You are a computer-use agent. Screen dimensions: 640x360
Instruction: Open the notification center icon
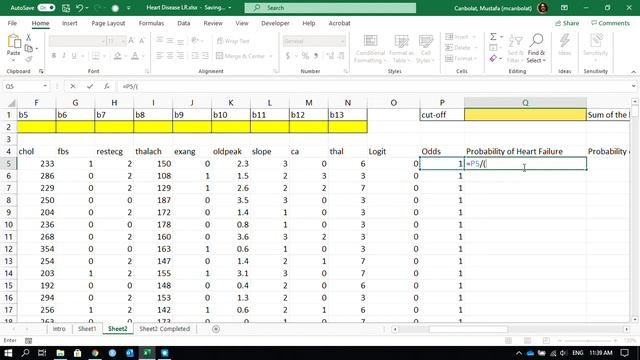tap(624, 353)
